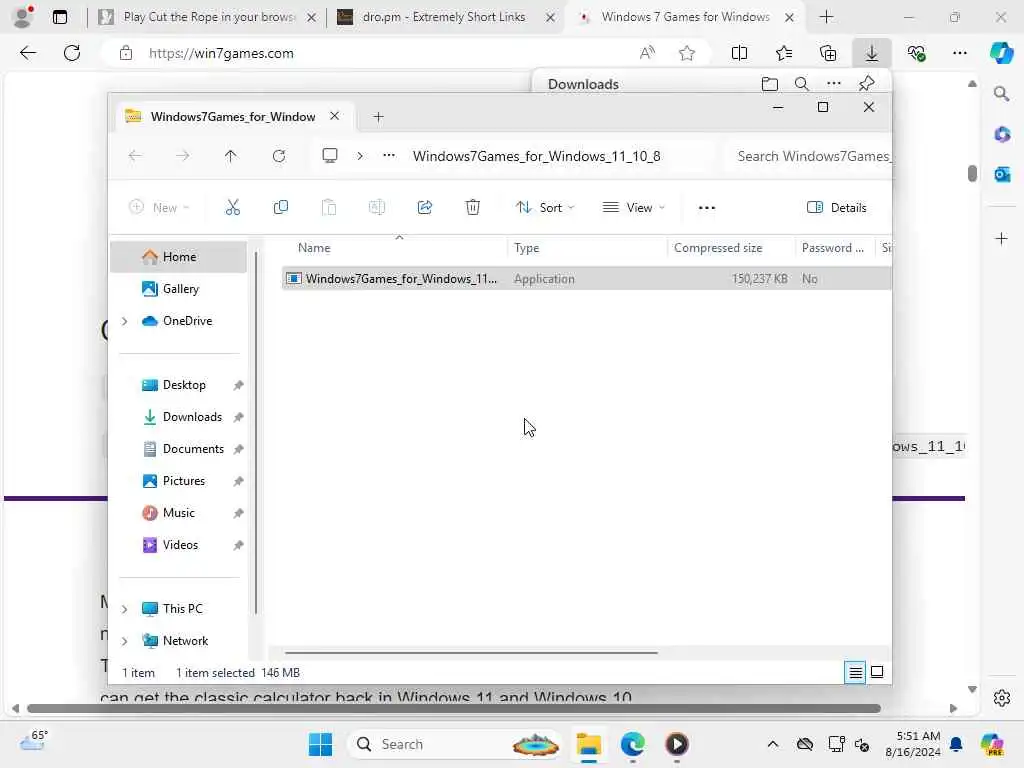Expand the Network tree node
Viewport: 1024px width, 768px height.
pos(124,641)
